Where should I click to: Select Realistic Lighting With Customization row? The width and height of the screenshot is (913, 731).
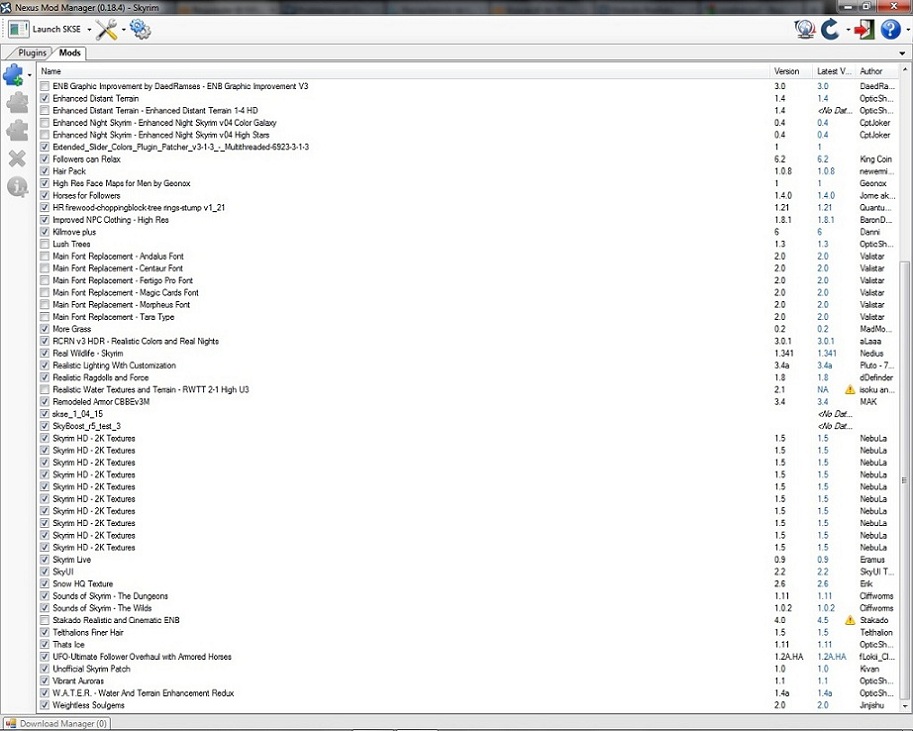pos(469,366)
